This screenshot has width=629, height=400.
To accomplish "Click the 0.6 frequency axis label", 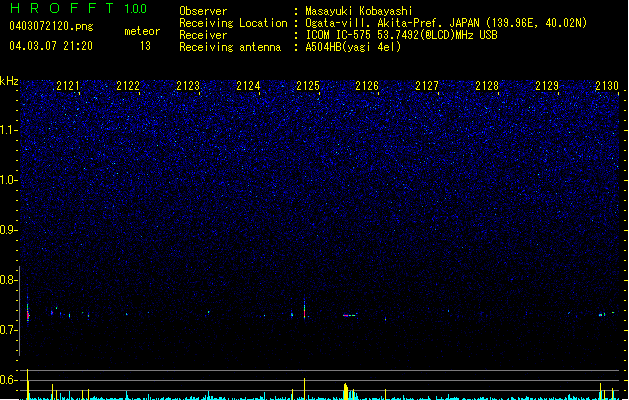I will click(x=8, y=380).
